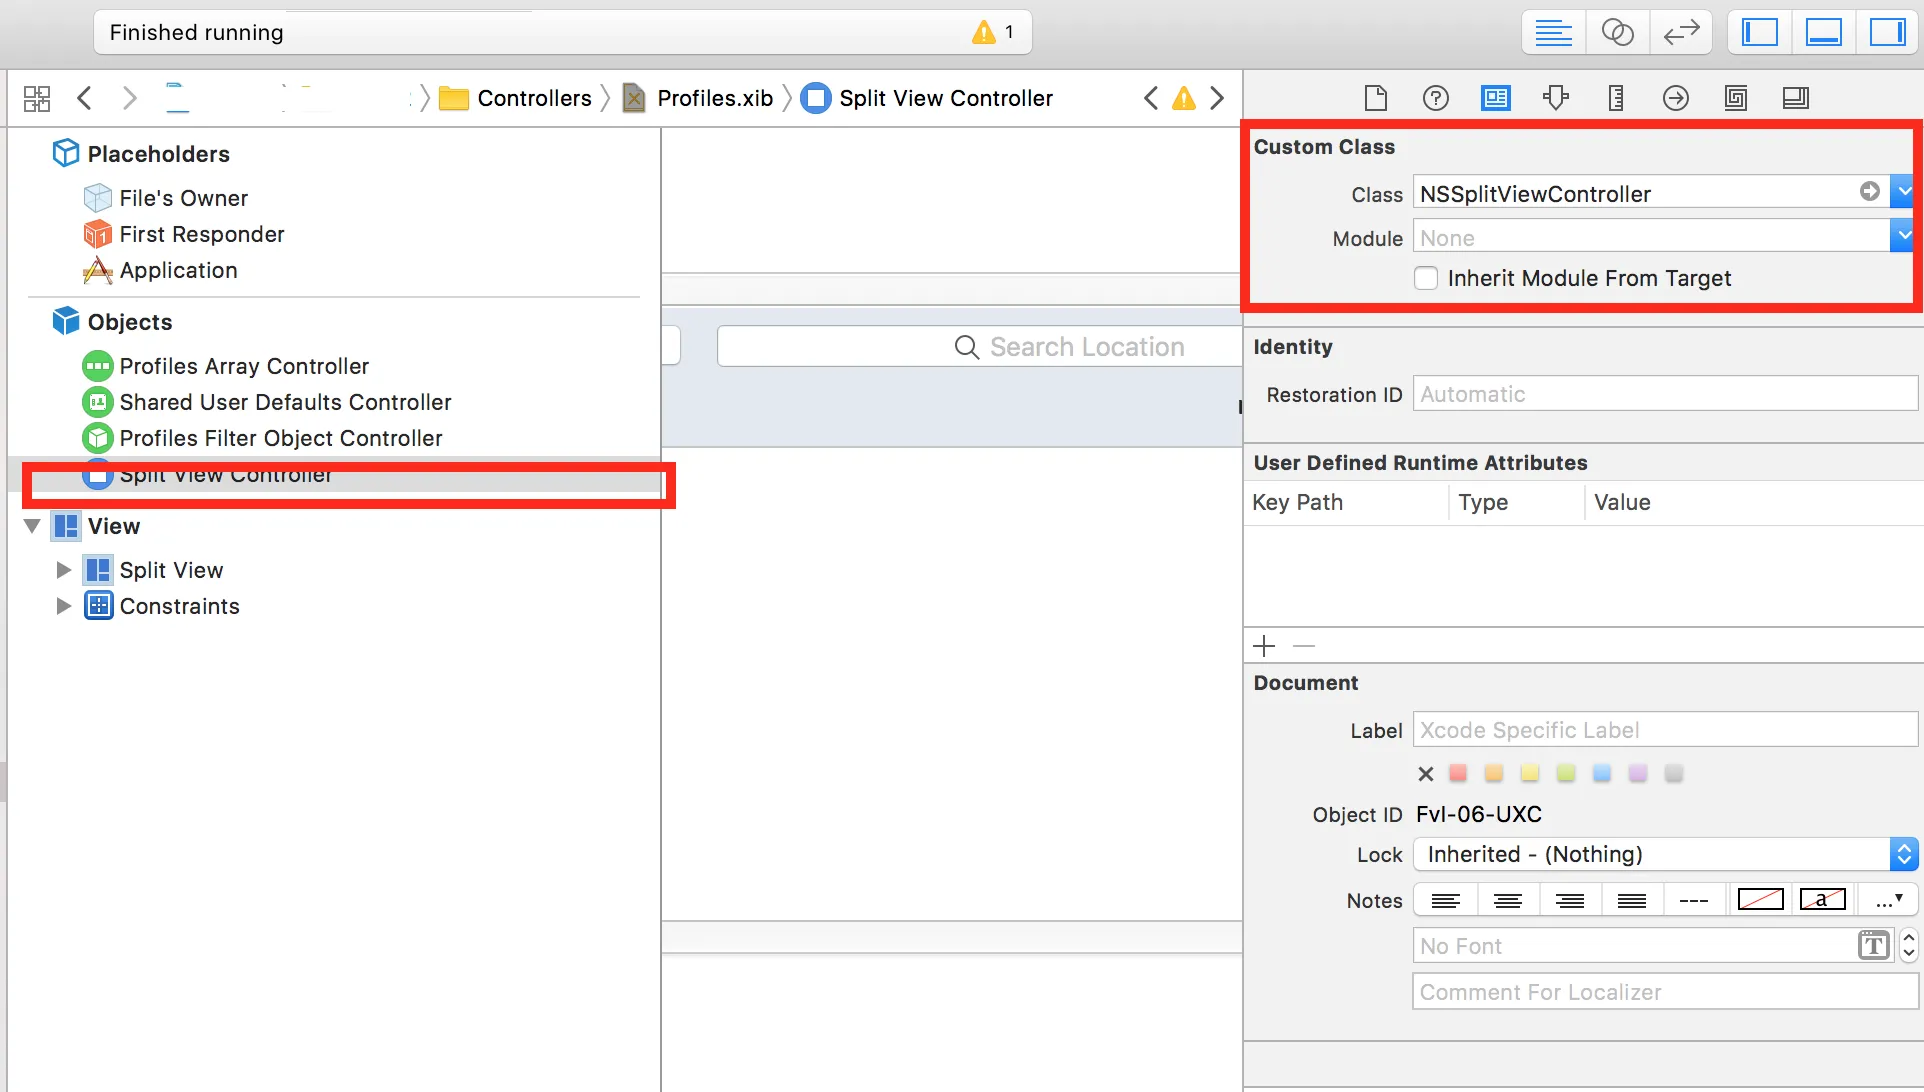Image resolution: width=1924 pixels, height=1092 pixels.
Task: Open the File inspector
Action: pyautogui.click(x=1376, y=98)
